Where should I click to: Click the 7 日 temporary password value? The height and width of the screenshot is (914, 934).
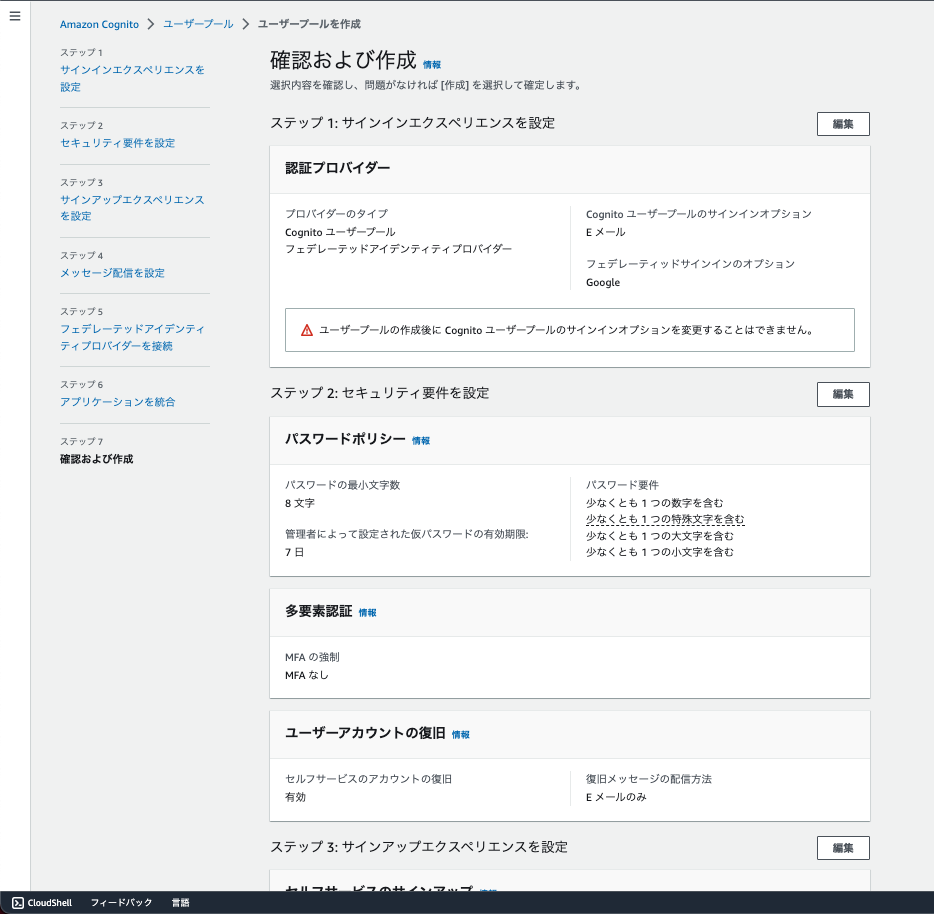pos(294,552)
